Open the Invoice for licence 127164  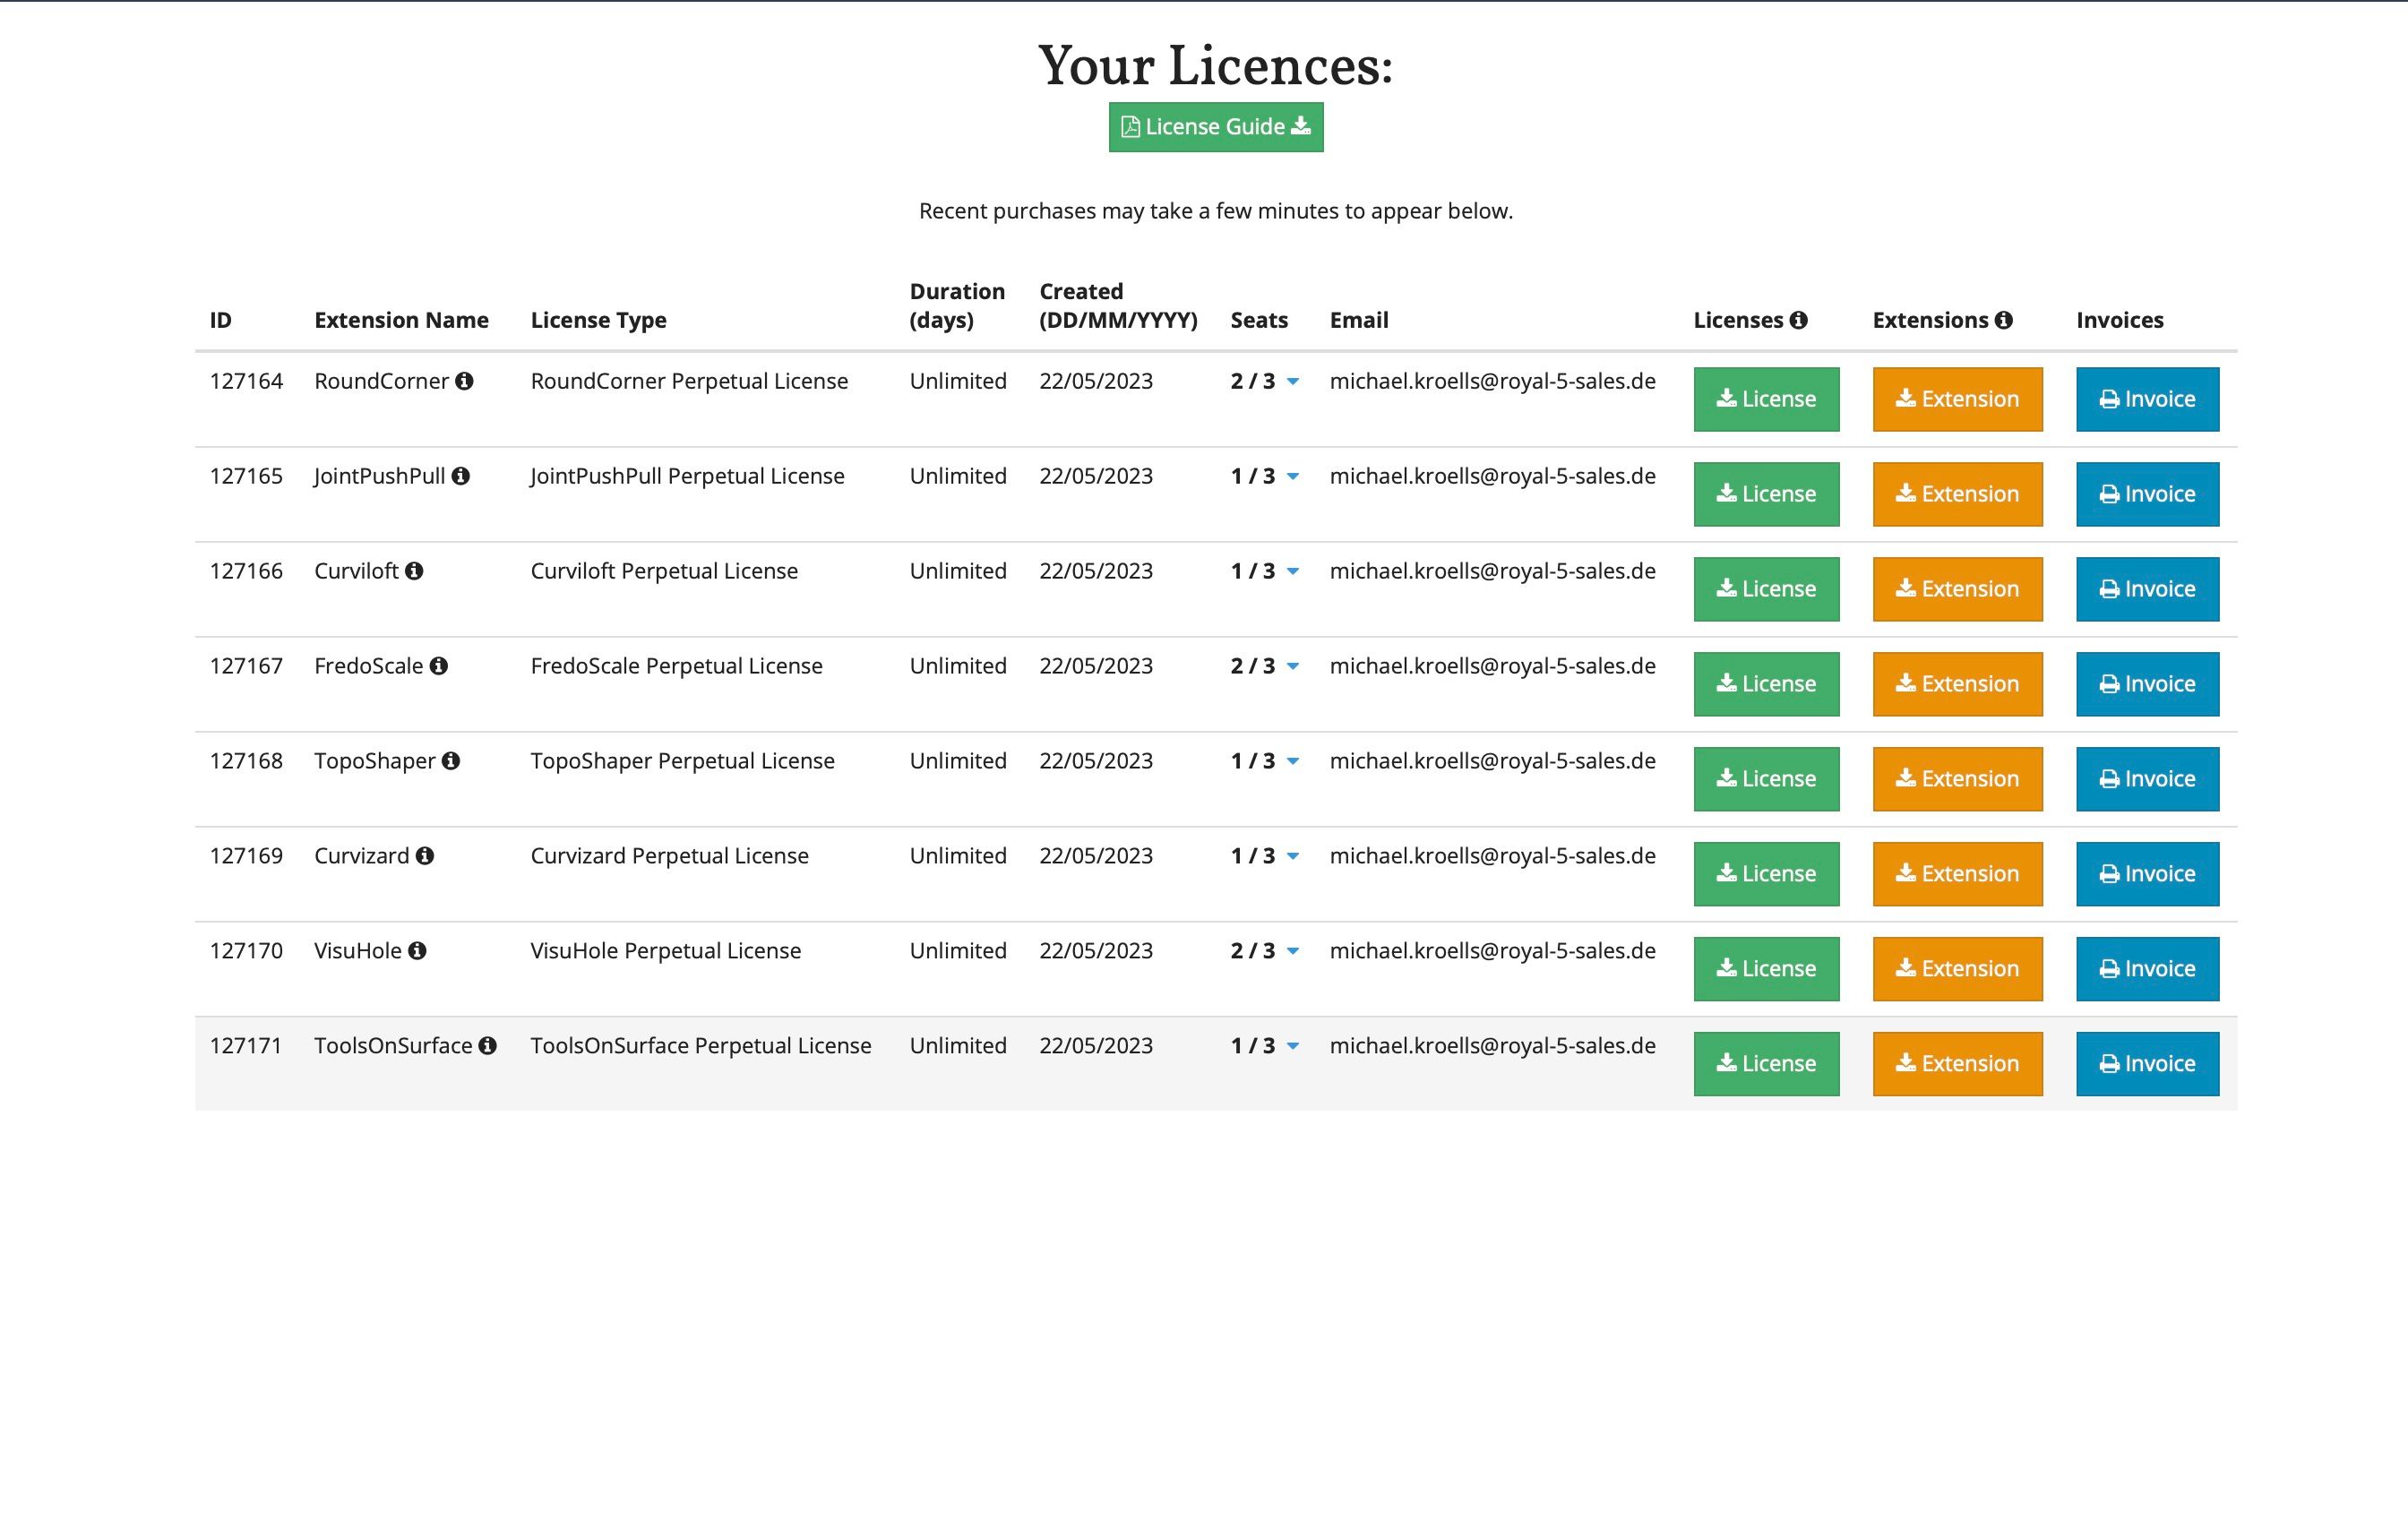coord(2146,399)
